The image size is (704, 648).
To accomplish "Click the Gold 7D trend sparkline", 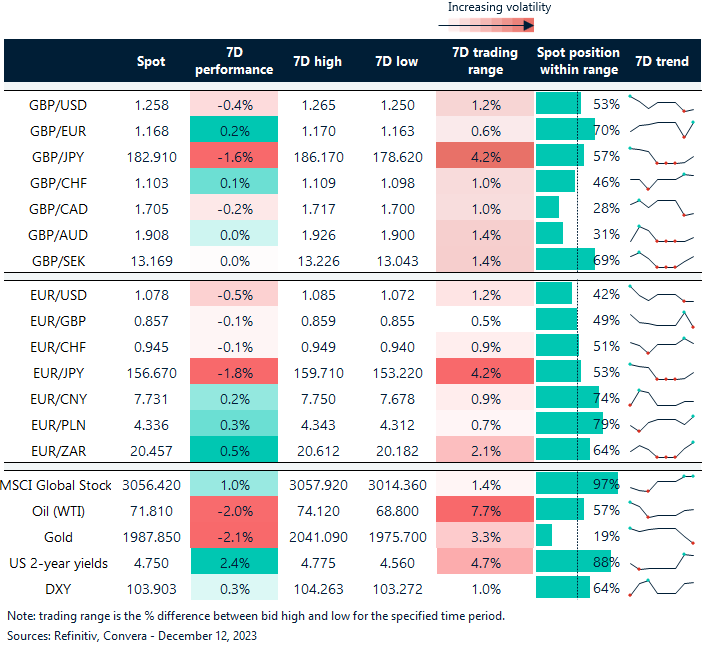I will pos(661,536).
